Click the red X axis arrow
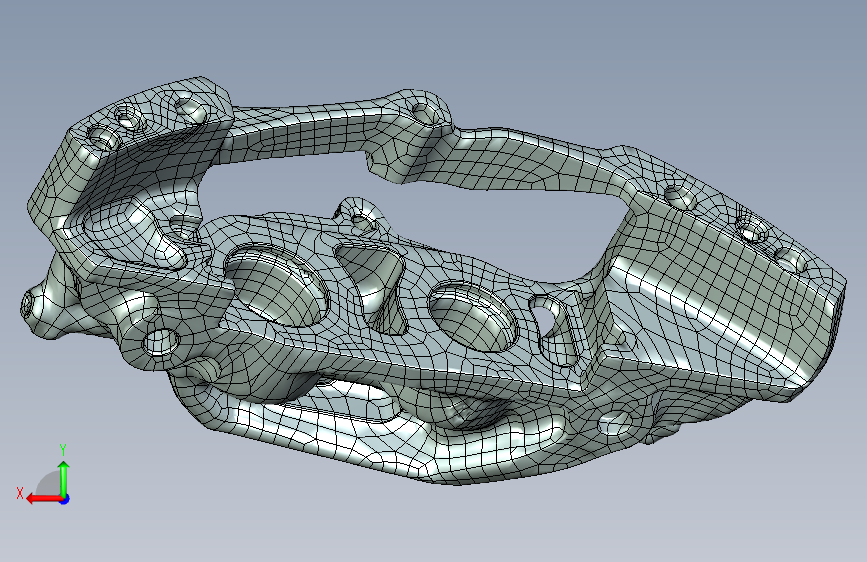Image resolution: width=867 pixels, height=562 pixels. pyautogui.click(x=44, y=499)
